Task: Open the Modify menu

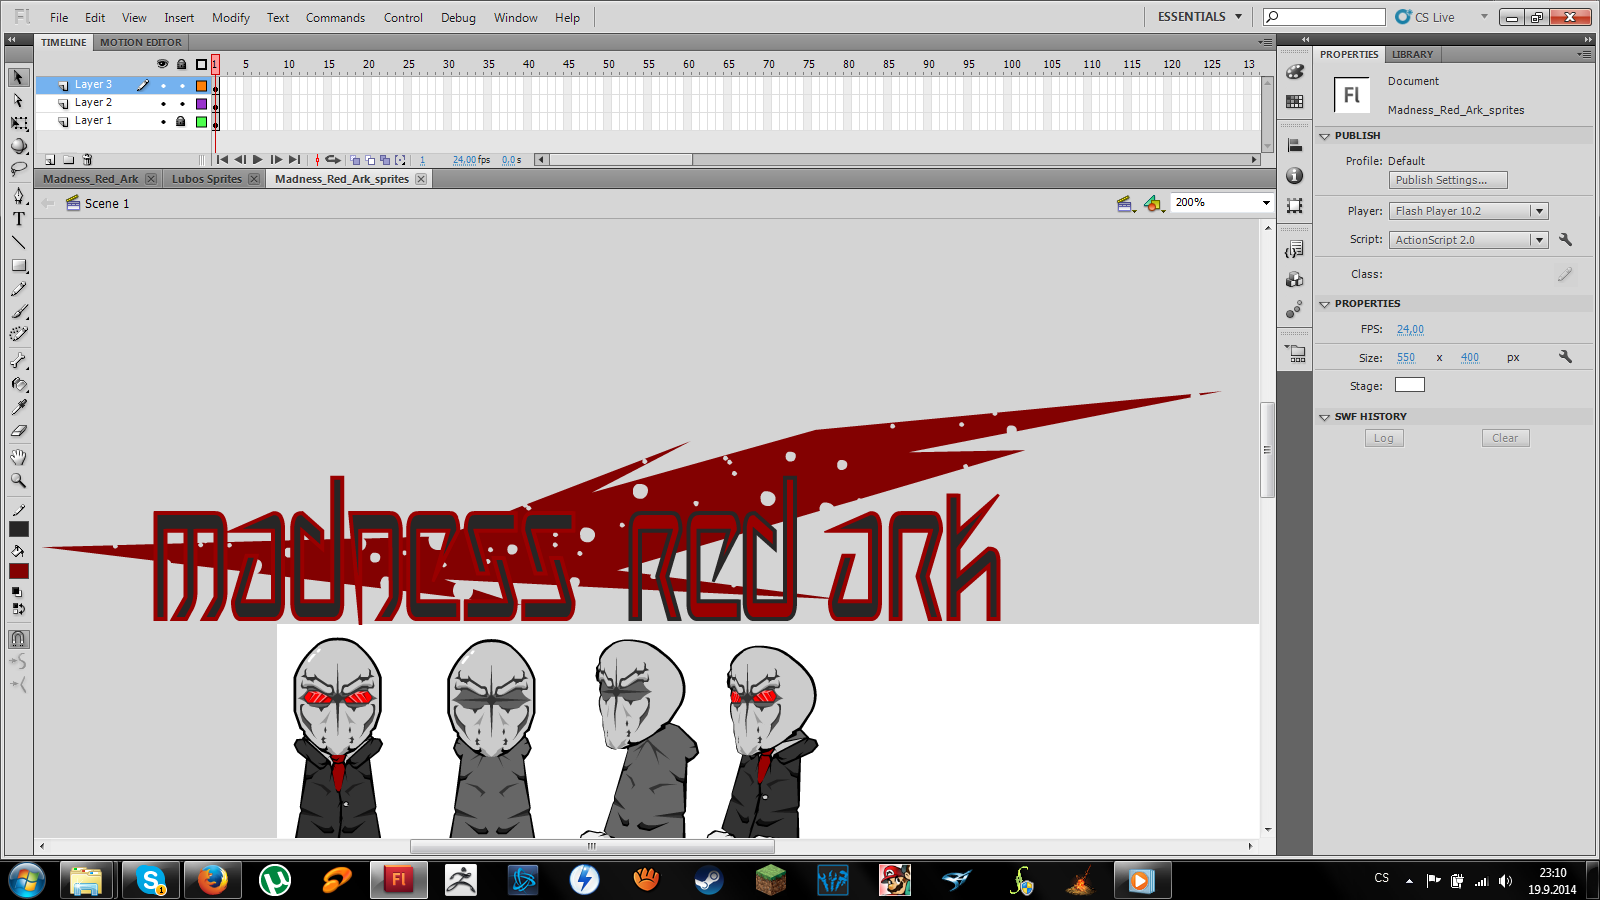Action: pos(231,18)
